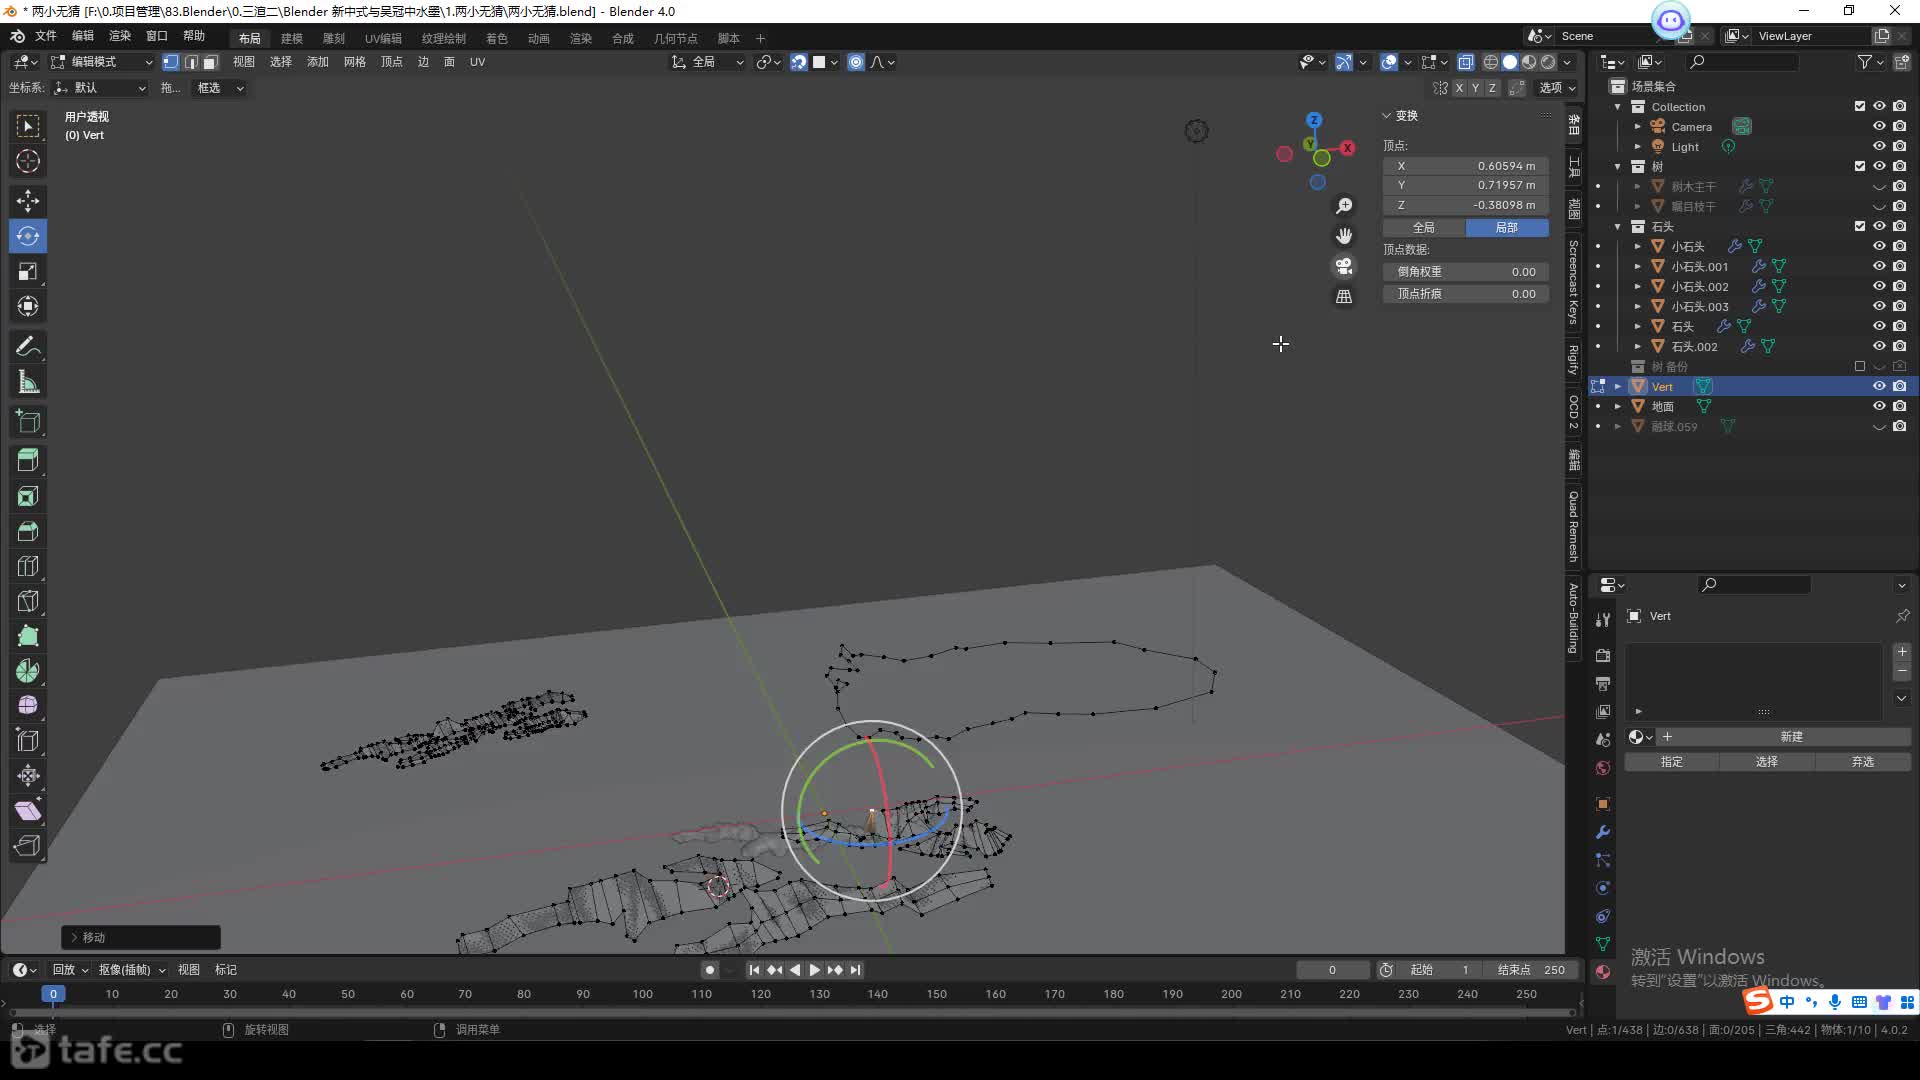Screen dimensions: 1920x1080
Task: Enable edge select mode
Action: 191,62
